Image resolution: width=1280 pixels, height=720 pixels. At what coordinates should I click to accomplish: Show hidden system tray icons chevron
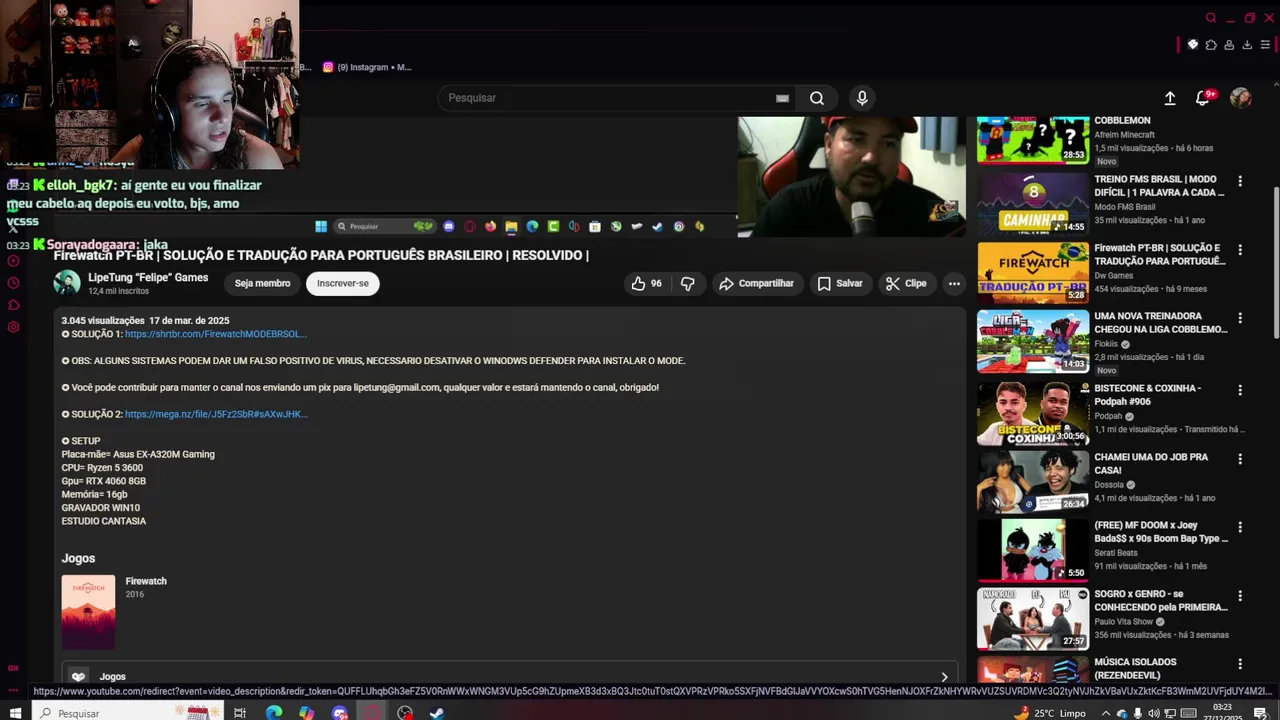pyautogui.click(x=1106, y=714)
